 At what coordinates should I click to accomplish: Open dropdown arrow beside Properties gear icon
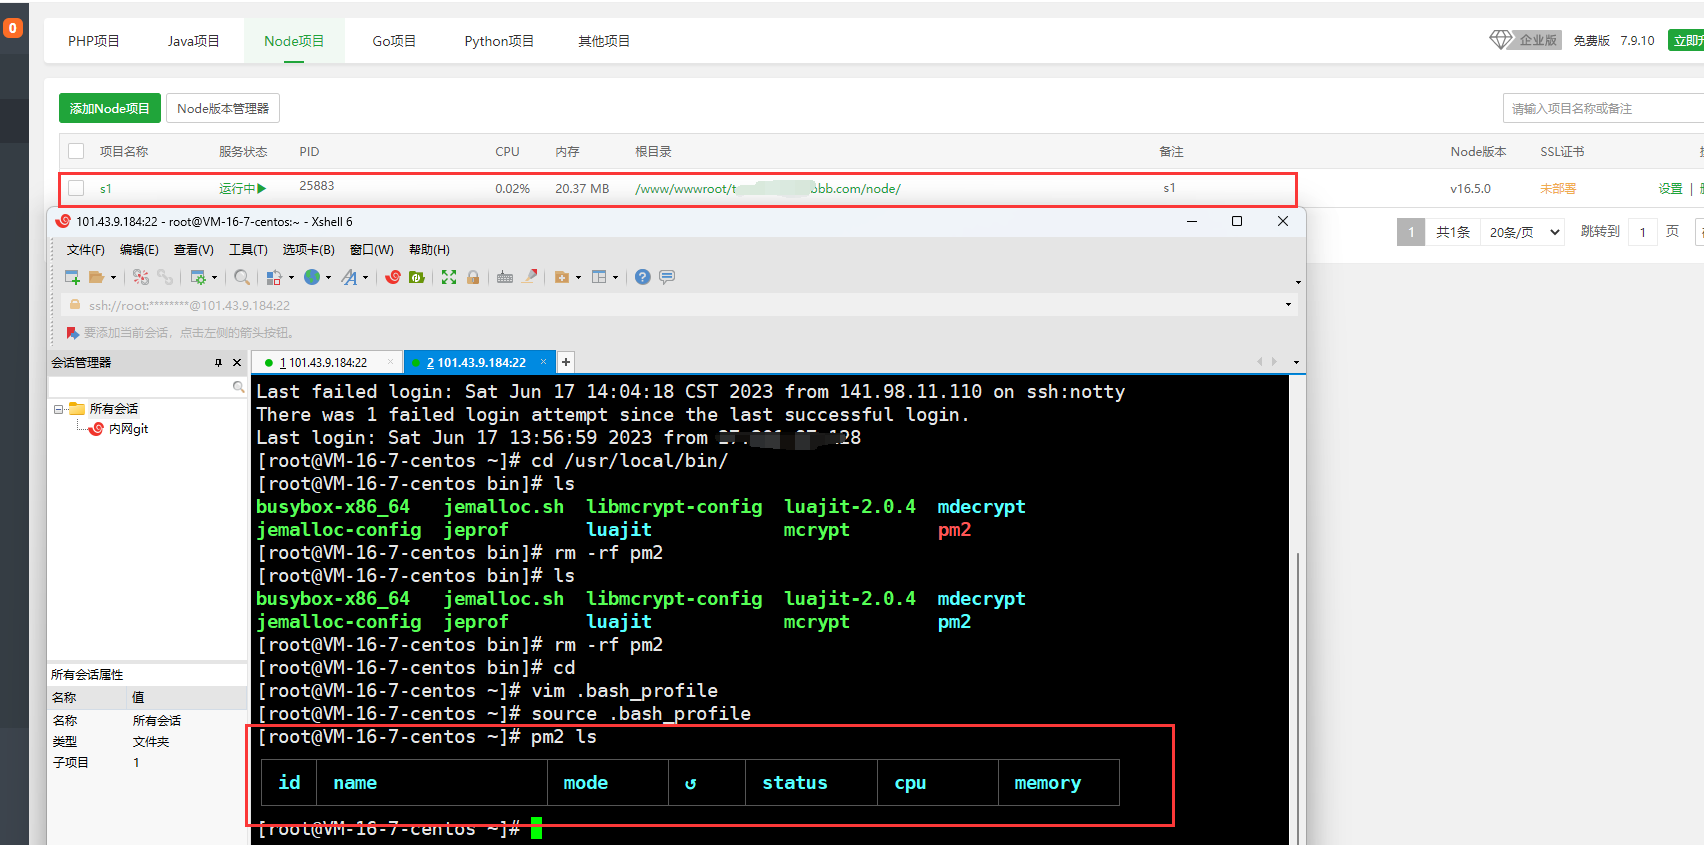pyautogui.click(x=214, y=278)
